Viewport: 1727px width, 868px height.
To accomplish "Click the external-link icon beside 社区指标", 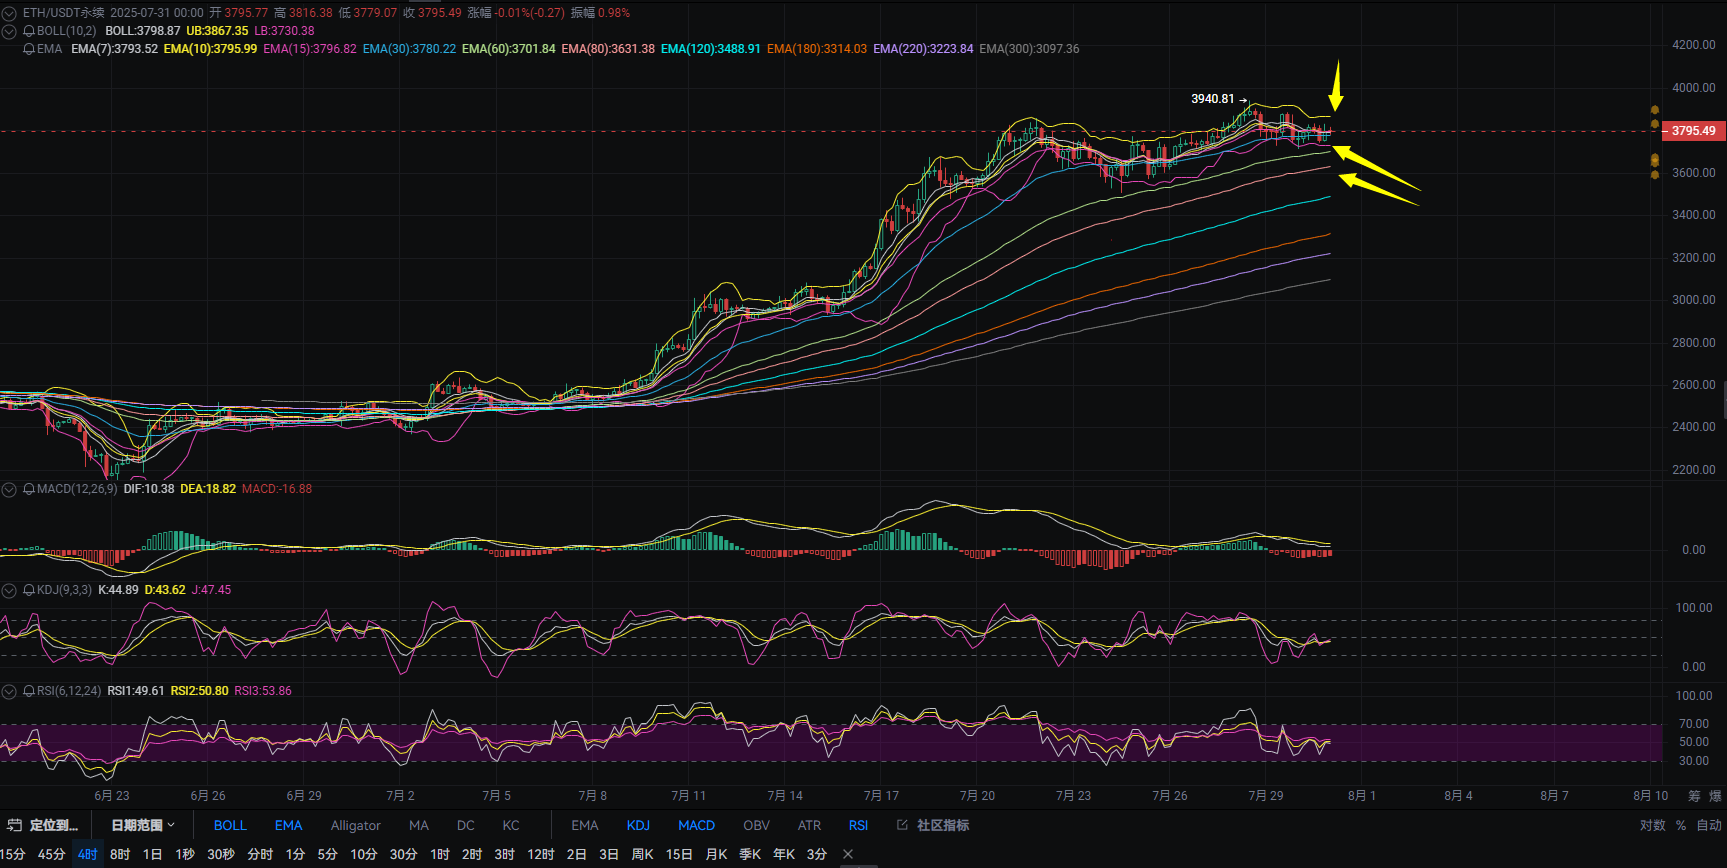I will coord(902,825).
